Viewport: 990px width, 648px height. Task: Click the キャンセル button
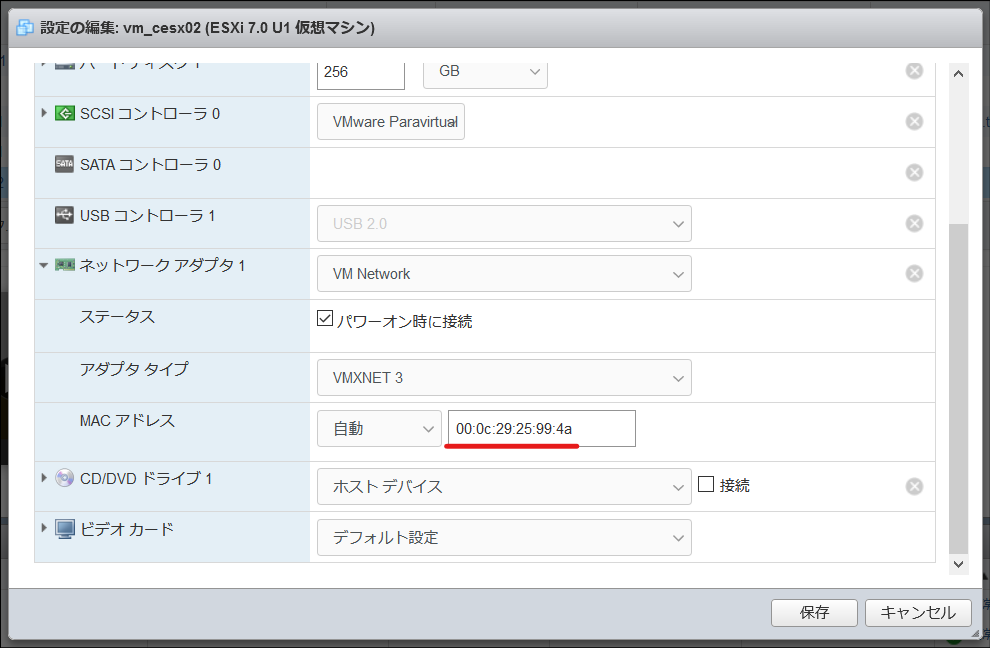click(x=918, y=613)
